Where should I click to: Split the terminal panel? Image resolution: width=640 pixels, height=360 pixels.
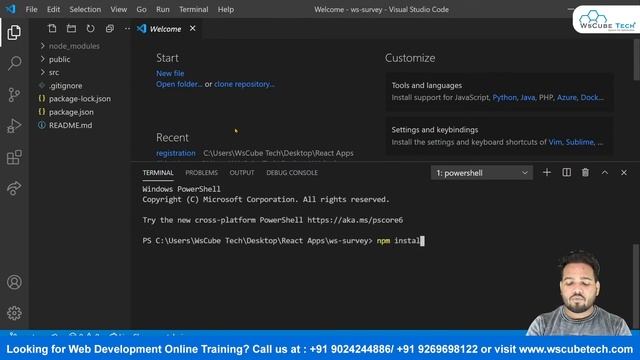(x=567, y=173)
